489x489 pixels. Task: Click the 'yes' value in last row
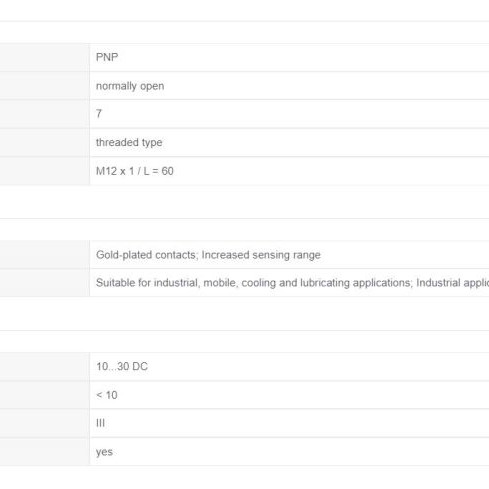[104, 452]
